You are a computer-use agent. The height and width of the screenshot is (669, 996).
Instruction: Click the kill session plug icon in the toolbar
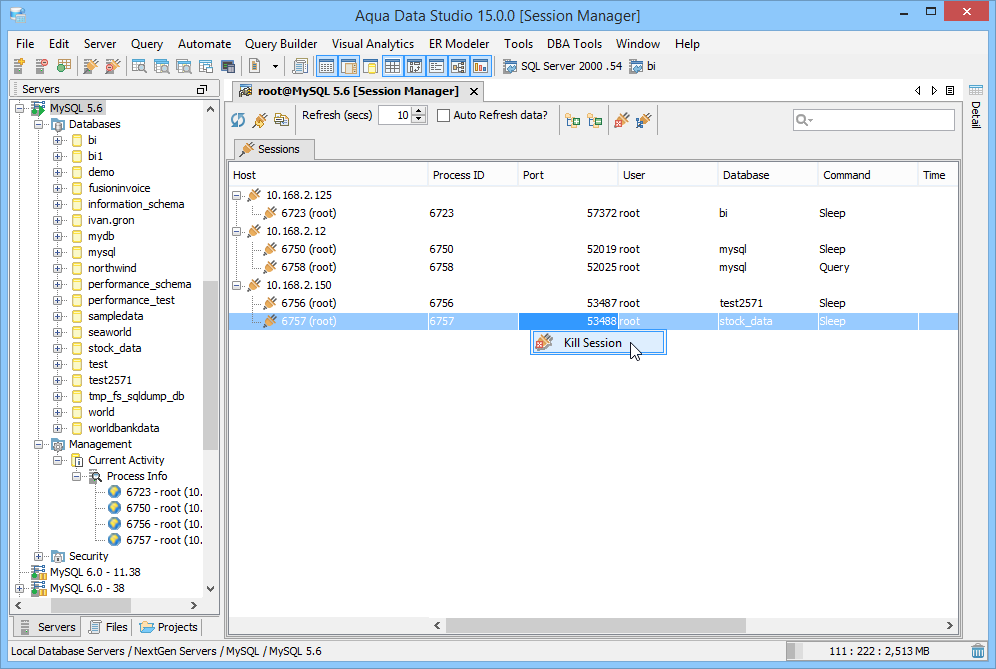(x=622, y=119)
